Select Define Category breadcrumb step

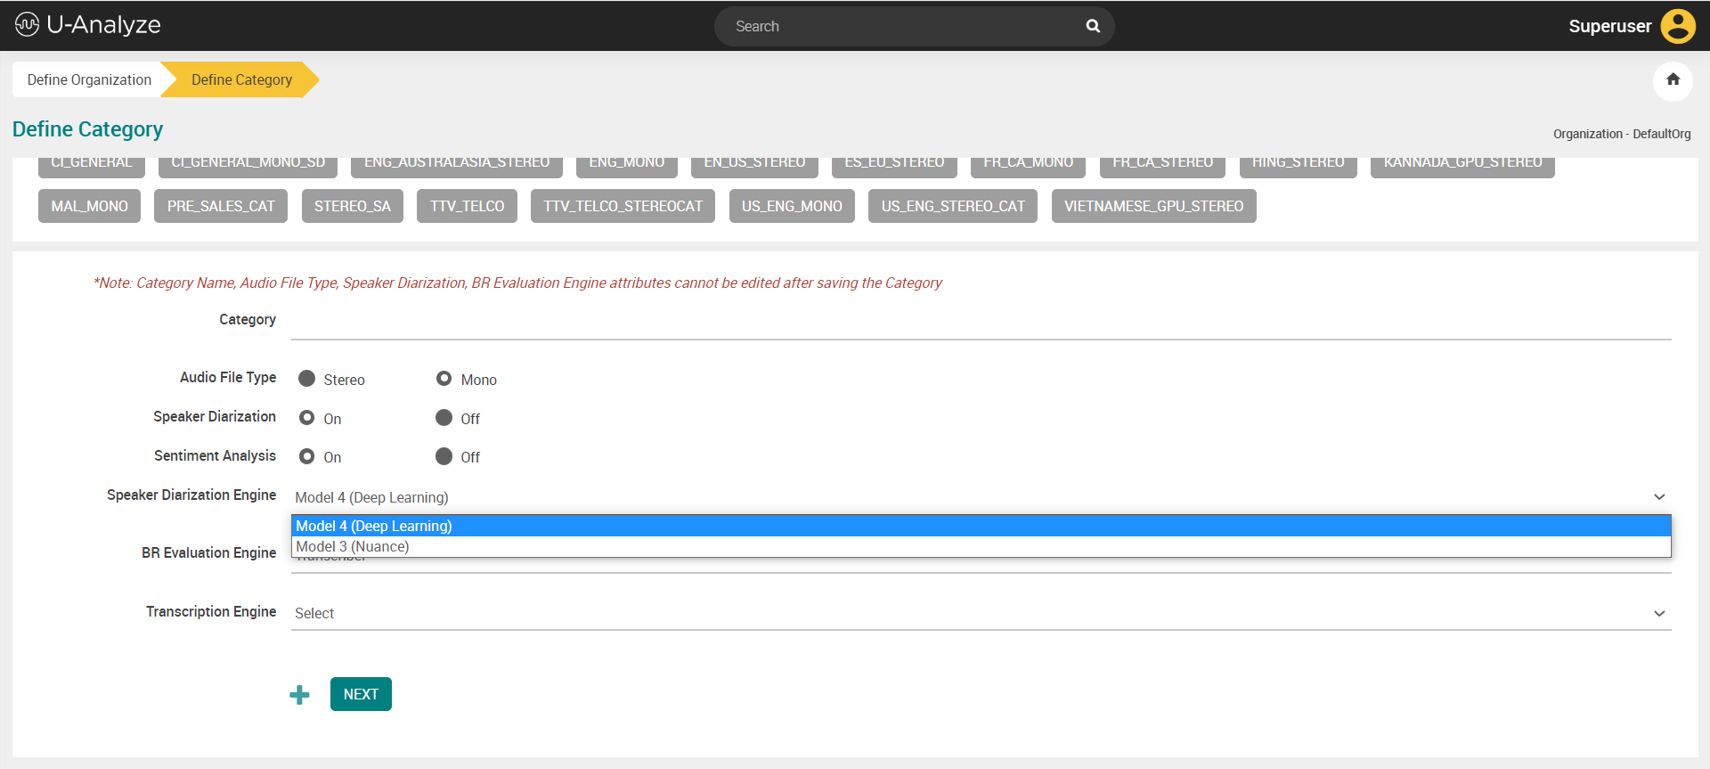click(241, 80)
